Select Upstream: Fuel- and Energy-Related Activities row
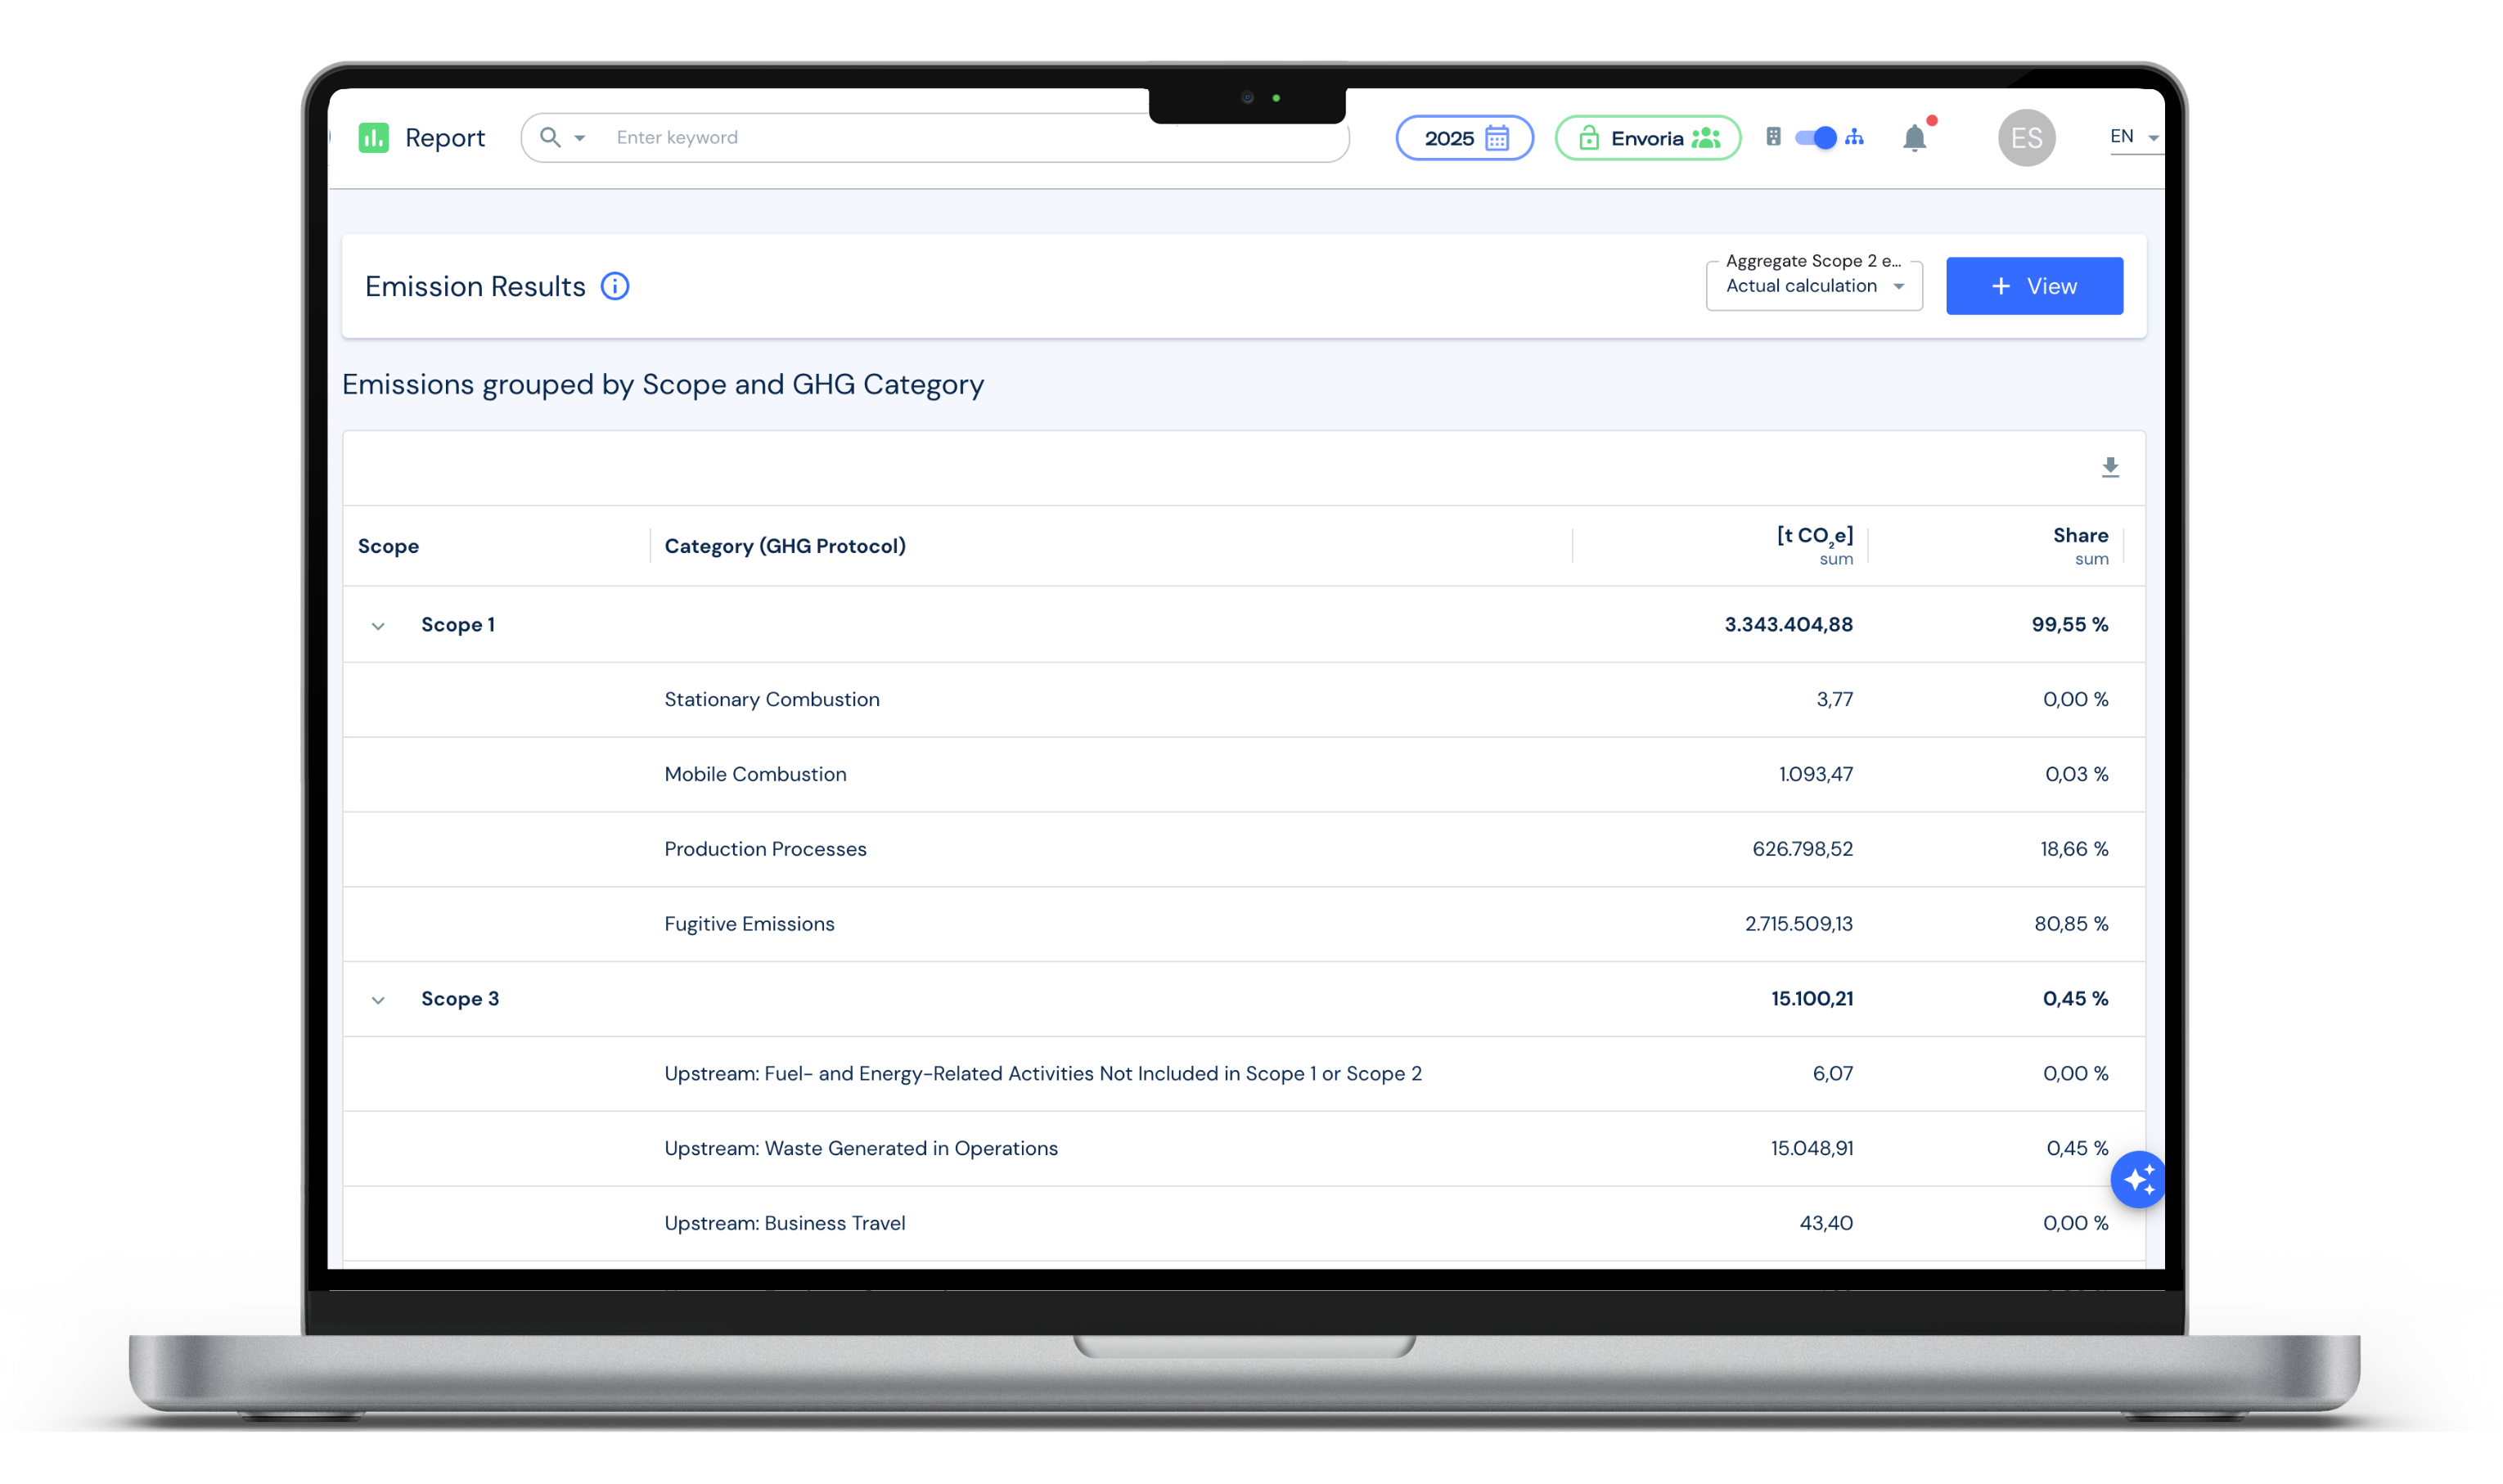Image resolution: width=2503 pixels, height=1484 pixels. [1244, 1074]
